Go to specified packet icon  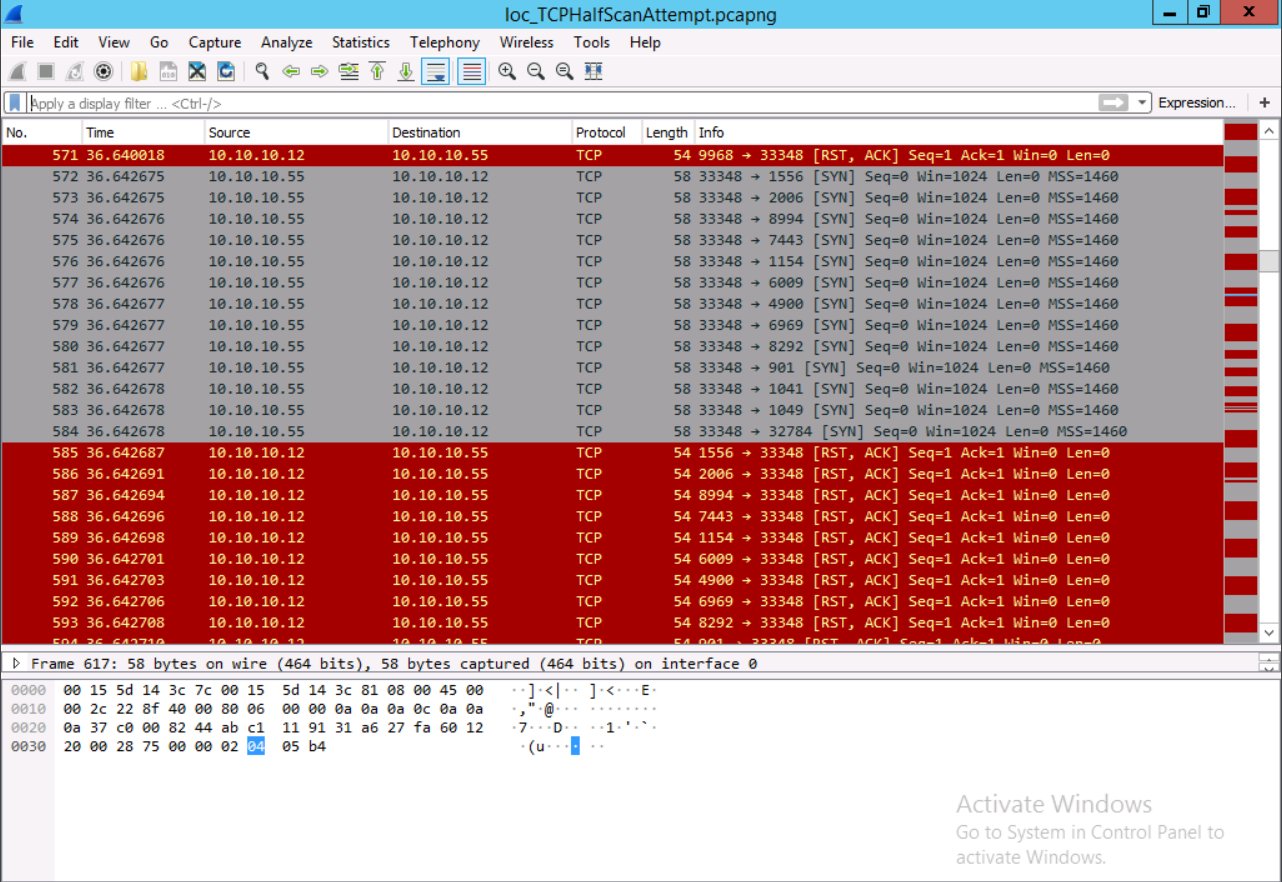coord(348,71)
